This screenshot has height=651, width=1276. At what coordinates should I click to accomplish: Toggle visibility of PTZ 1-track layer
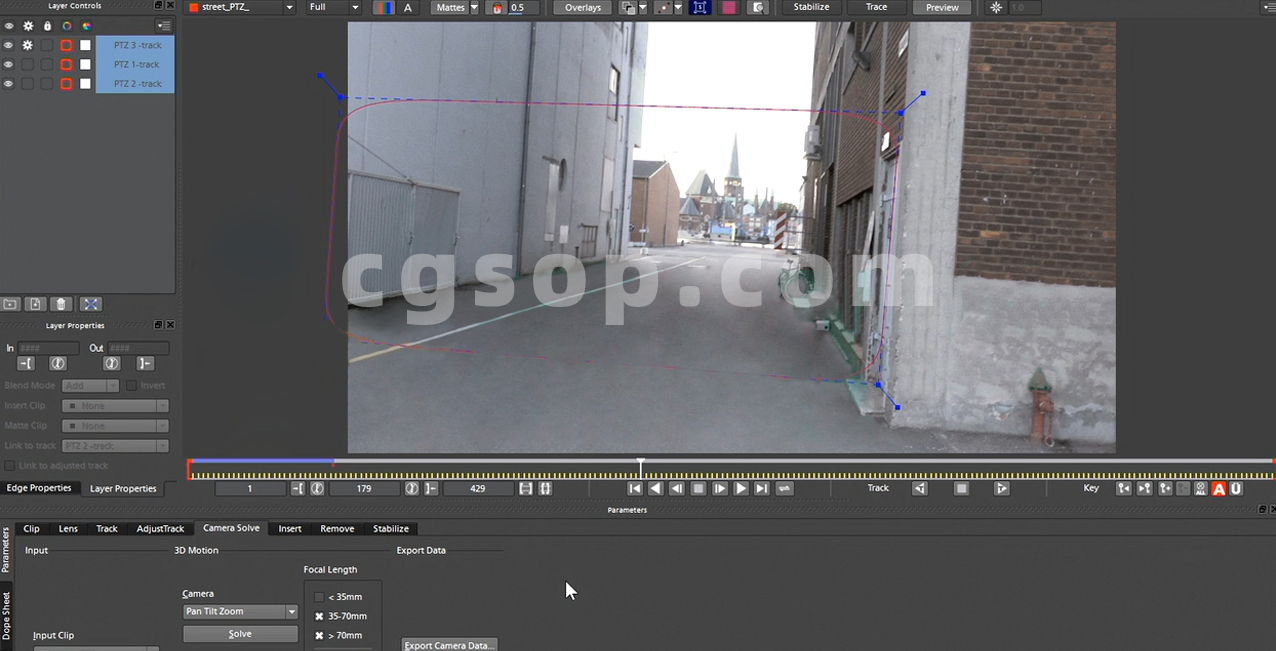click(x=9, y=64)
